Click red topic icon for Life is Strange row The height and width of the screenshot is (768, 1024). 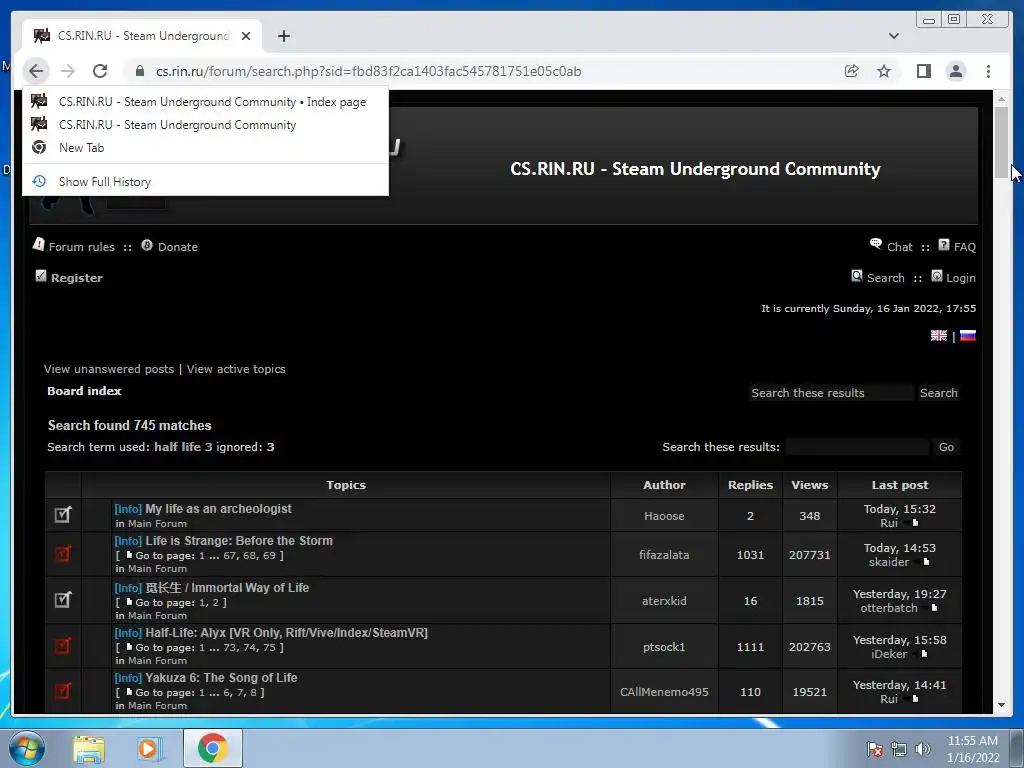(x=63, y=554)
